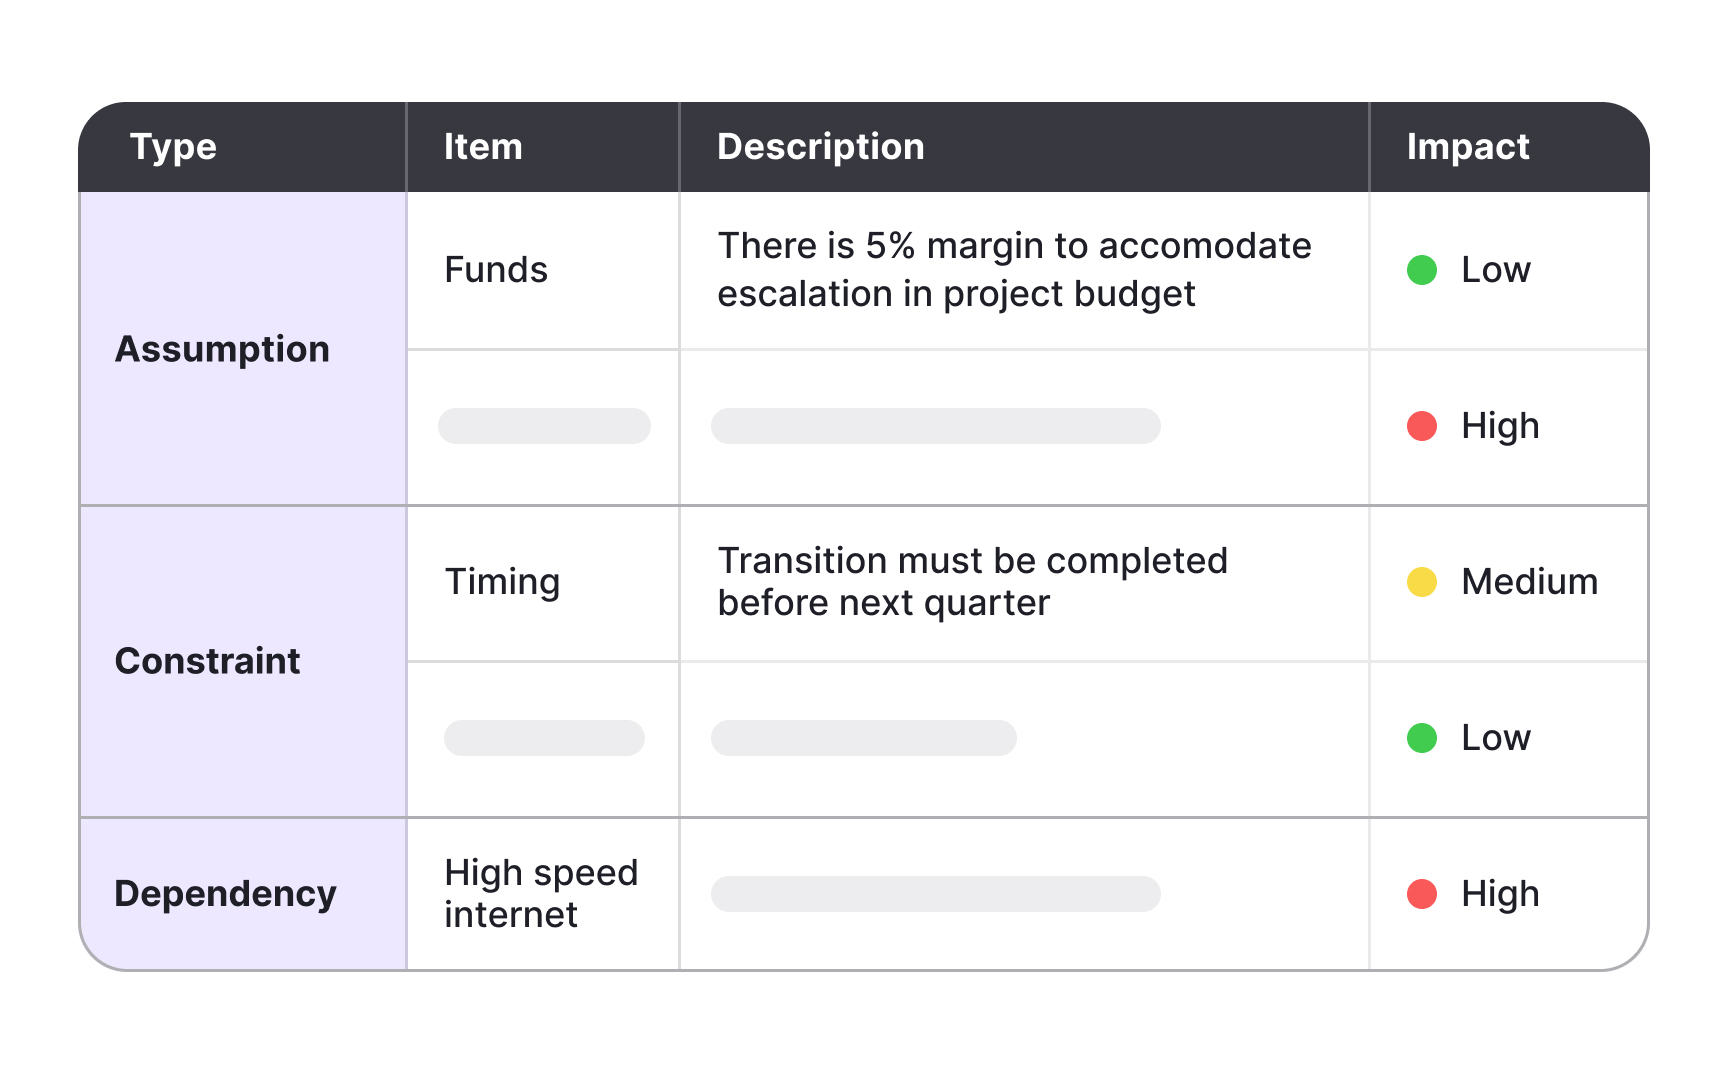The height and width of the screenshot is (1080, 1728).
Task: Click the green dot below the Timing row
Action: click(1421, 738)
